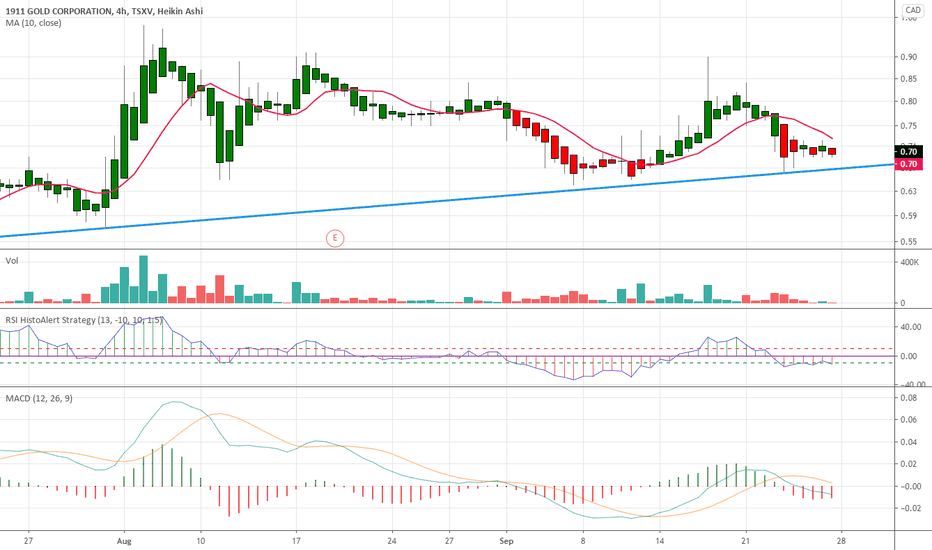The height and width of the screenshot is (550, 932).
Task: Click the 0.85 price axis label
Action: 908,78
